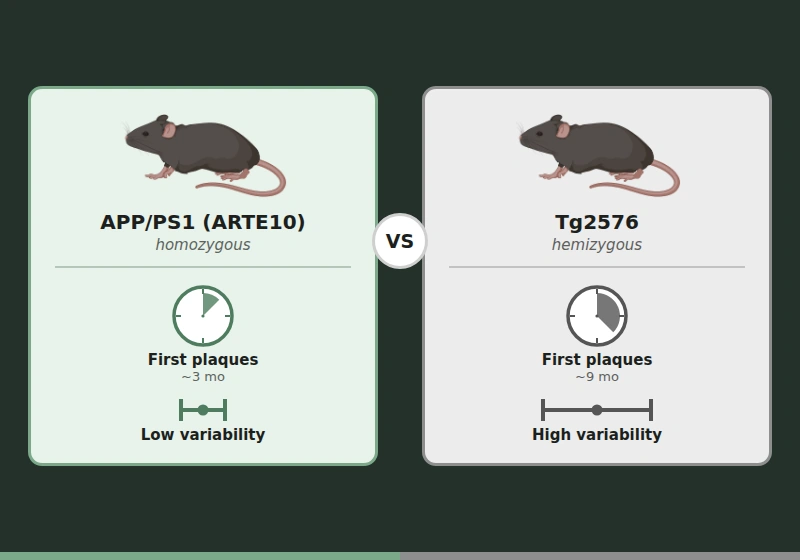Click First plaques label in Tg2576 card
This screenshot has width=800, height=560.
pyautogui.click(x=597, y=360)
